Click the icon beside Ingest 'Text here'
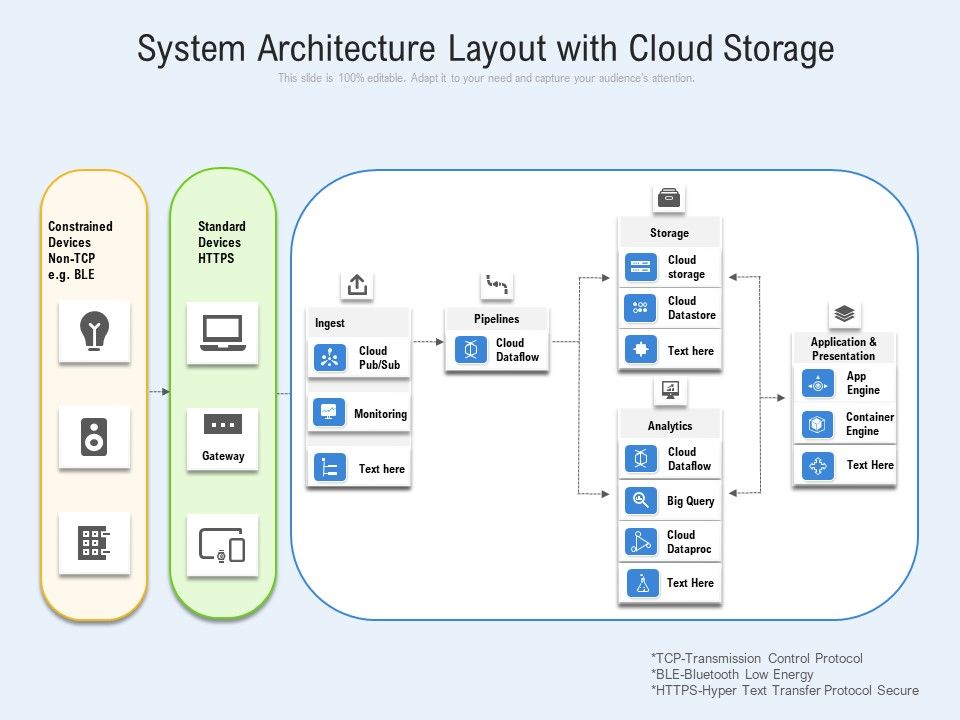Screen dimensions: 960x720 click(330, 468)
